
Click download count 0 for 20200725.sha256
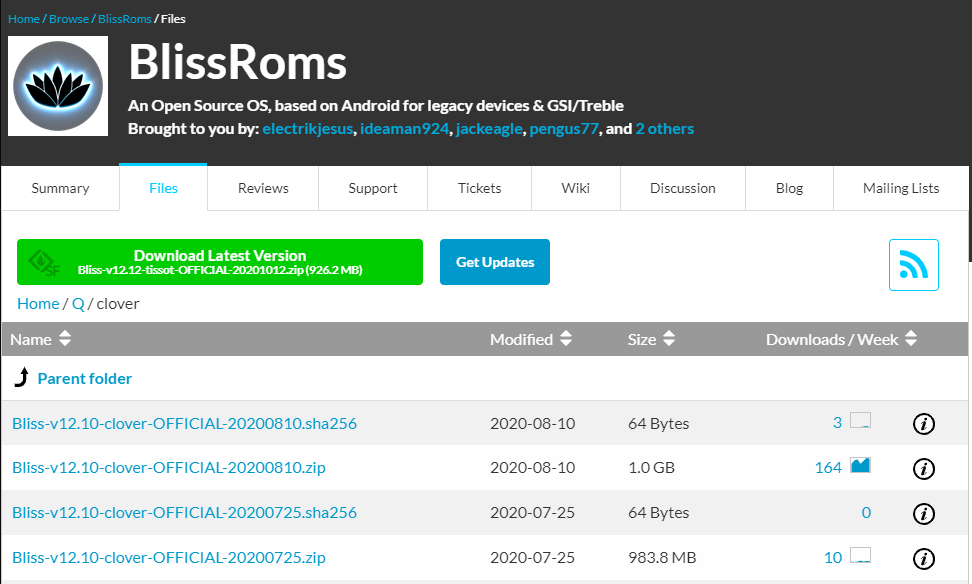(866, 513)
